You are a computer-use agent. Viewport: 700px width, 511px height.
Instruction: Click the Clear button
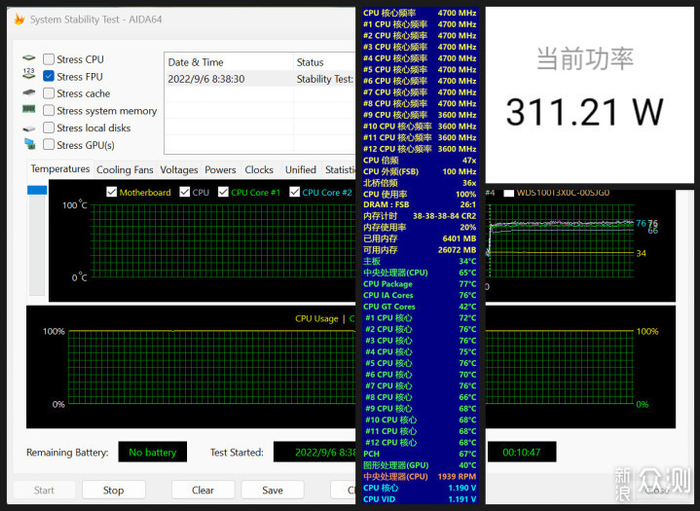coord(203,490)
